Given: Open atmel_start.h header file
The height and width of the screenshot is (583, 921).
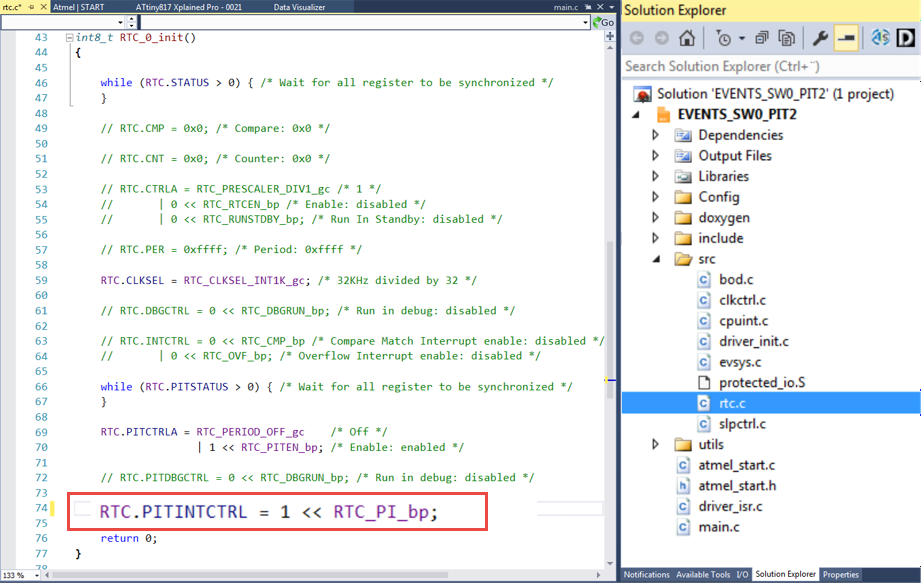Looking at the screenshot, I should pyautogui.click(x=737, y=486).
